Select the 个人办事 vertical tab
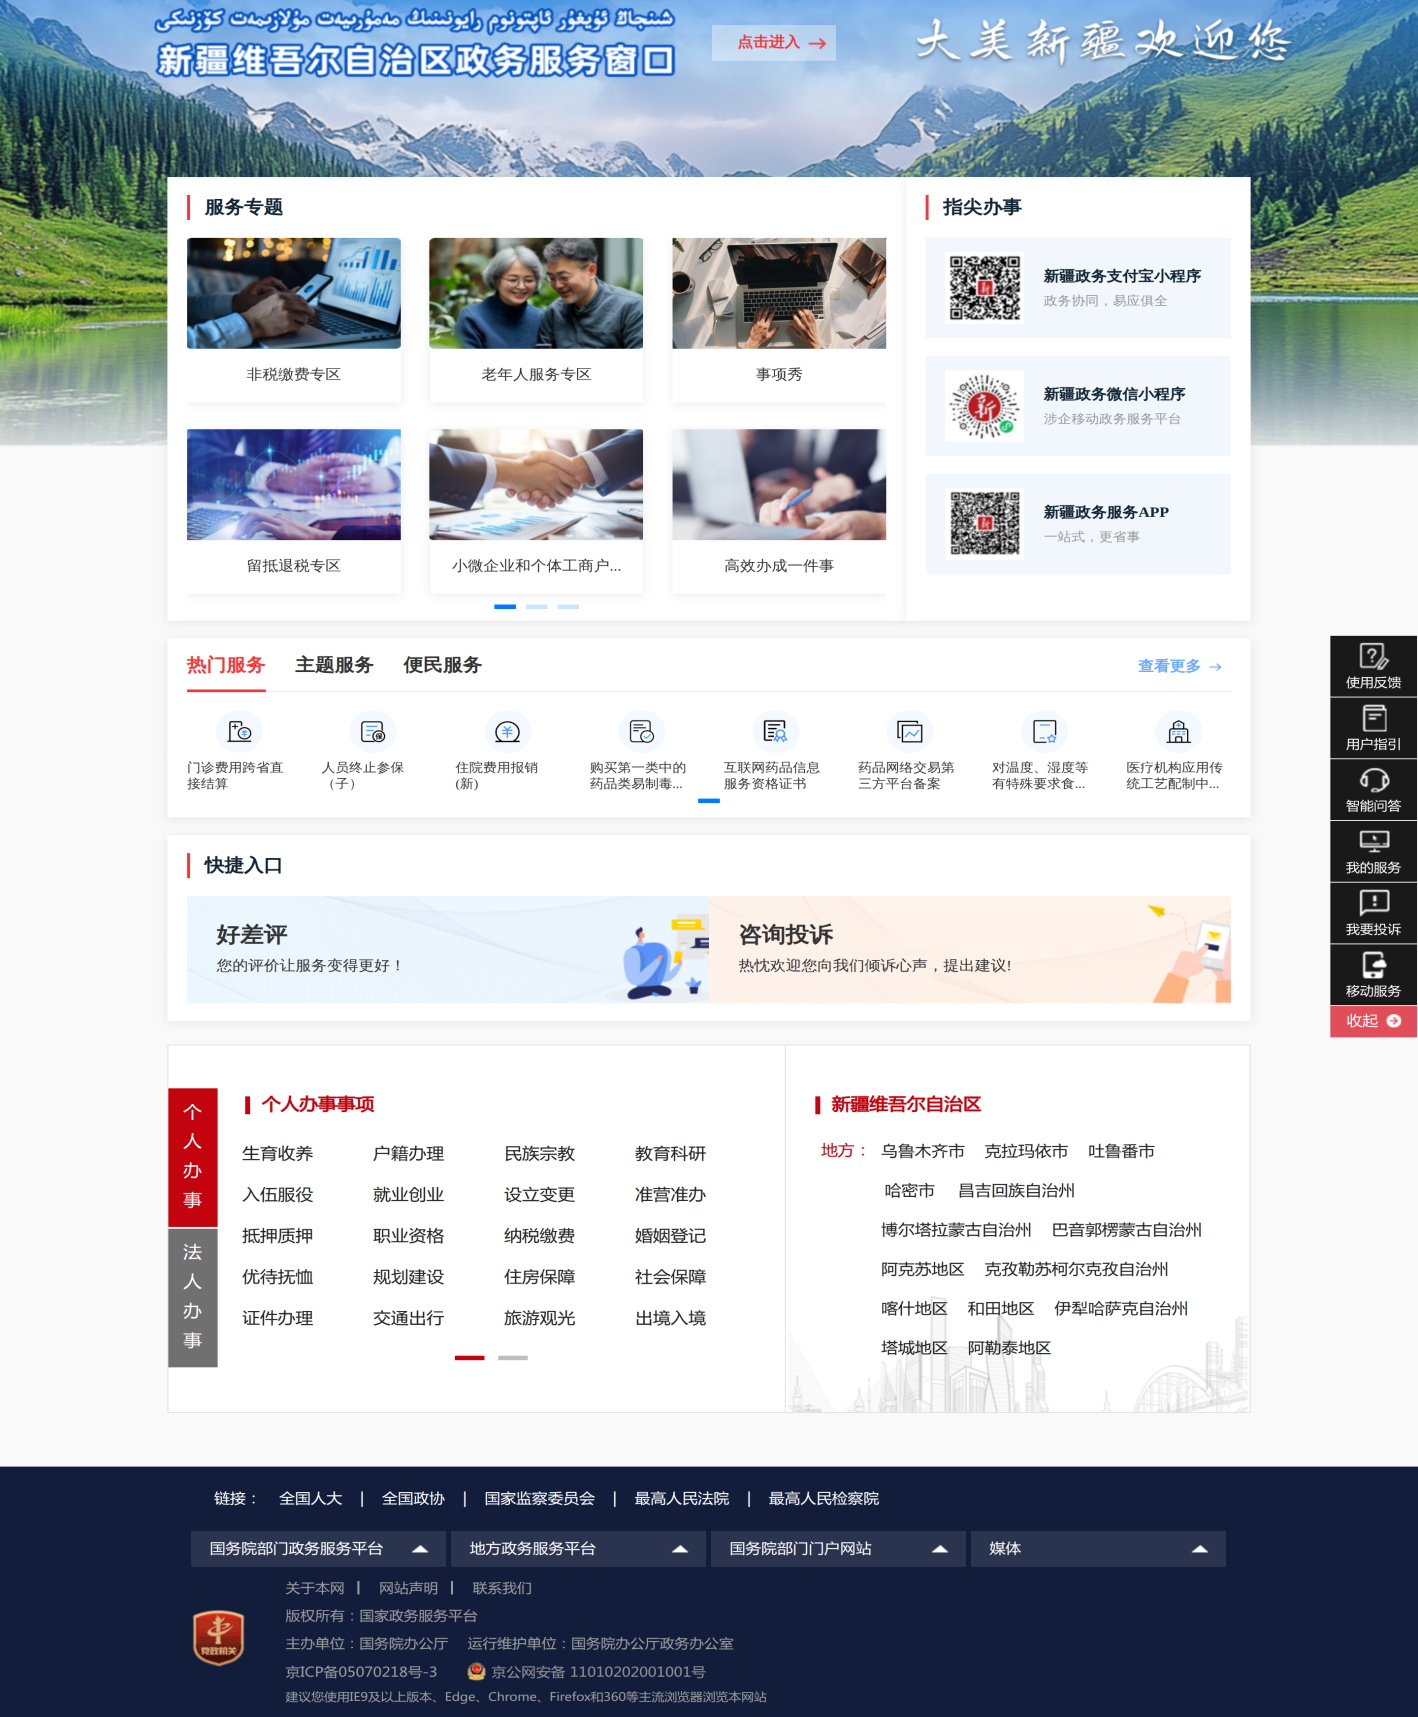The image size is (1418, 1717). click(x=193, y=1156)
